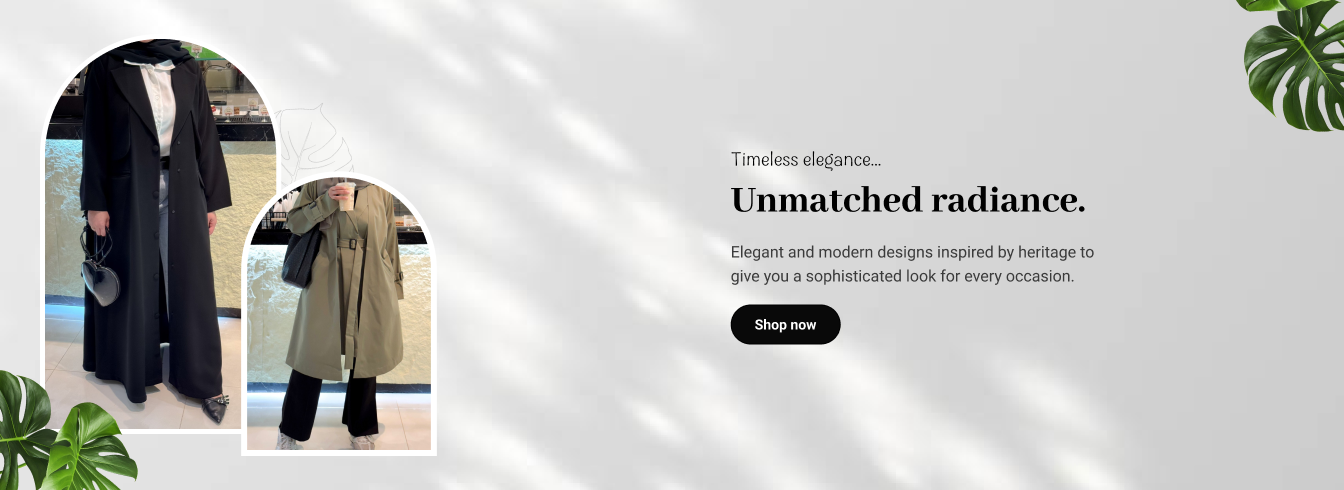Click the black trousers in right photo
1344x490 pixels.
click(328, 405)
